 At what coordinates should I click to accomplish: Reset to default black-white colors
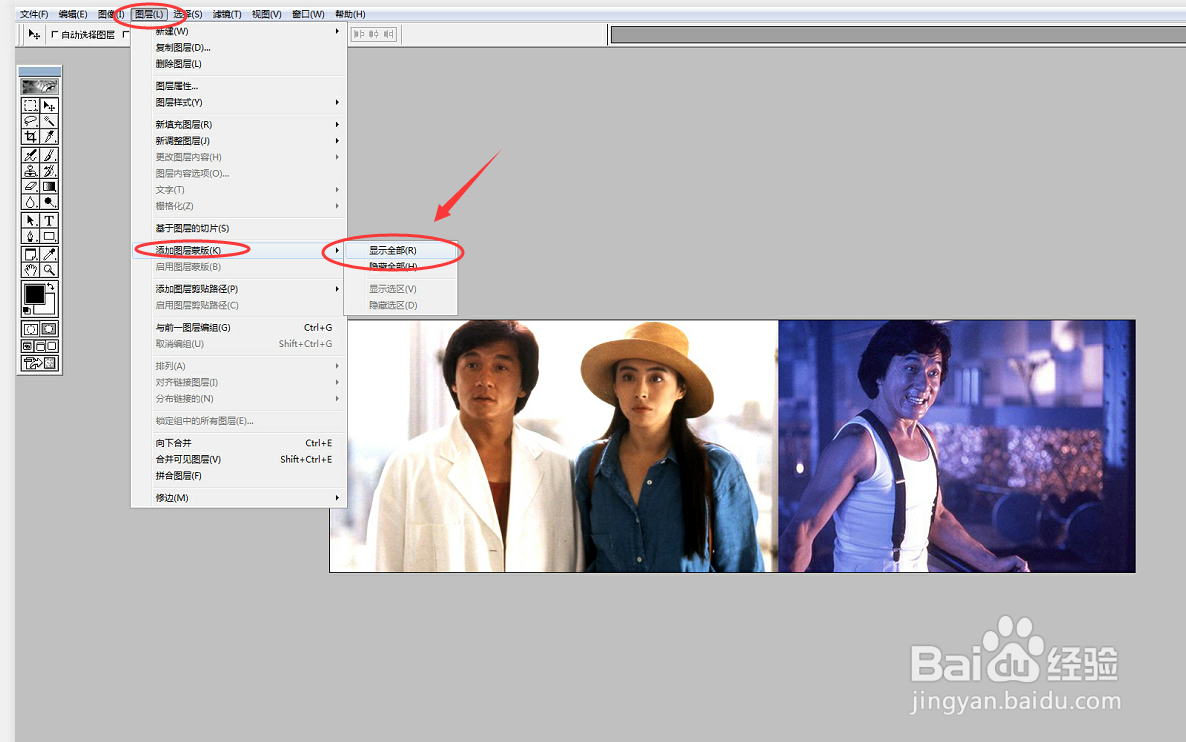(27, 310)
